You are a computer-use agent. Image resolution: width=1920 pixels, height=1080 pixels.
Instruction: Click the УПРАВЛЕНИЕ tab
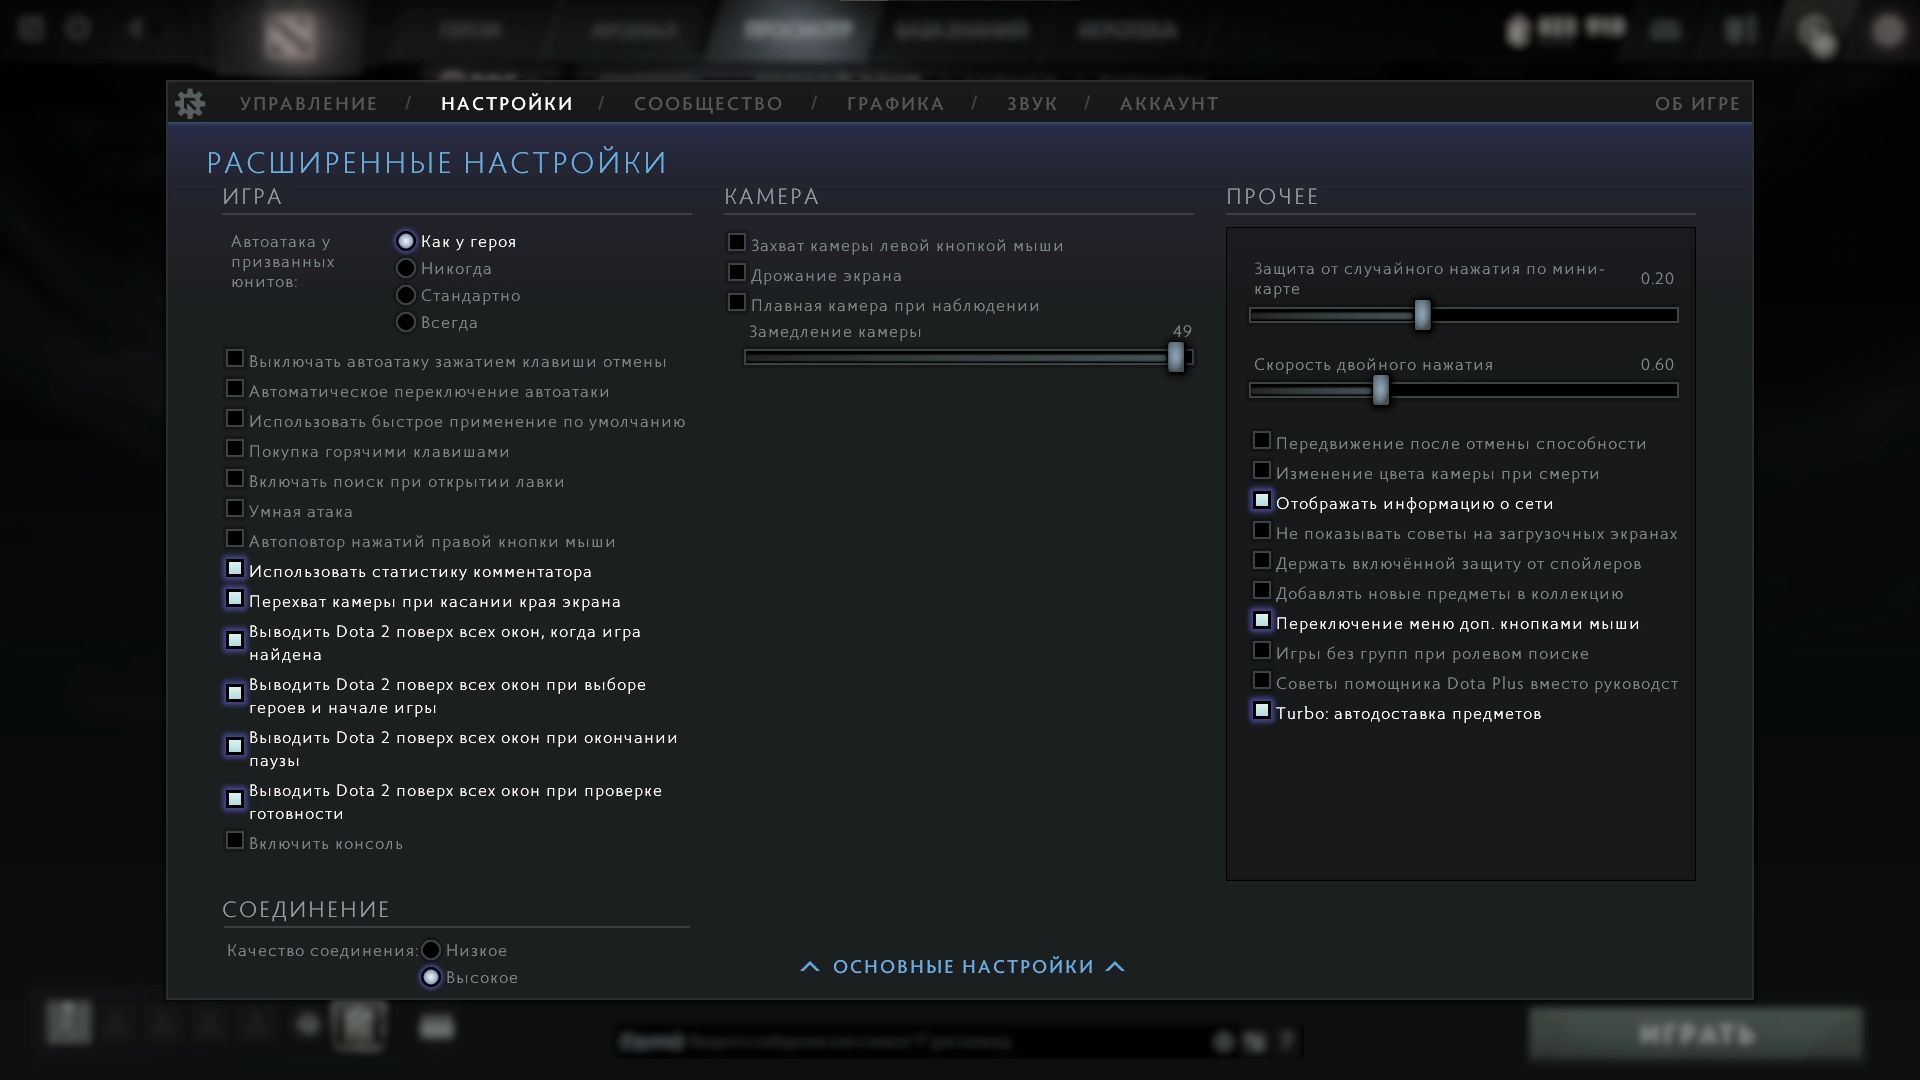309,104
